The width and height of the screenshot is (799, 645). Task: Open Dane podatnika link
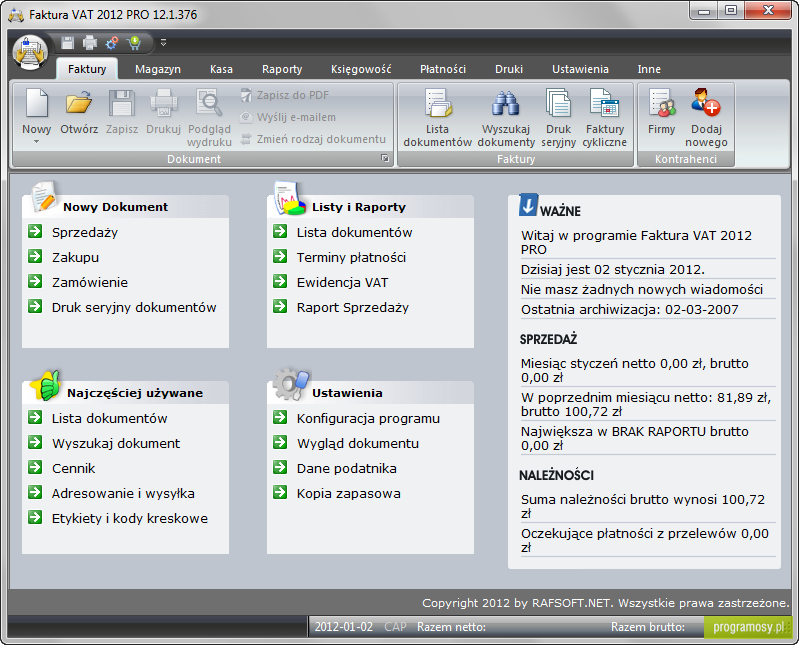point(347,468)
